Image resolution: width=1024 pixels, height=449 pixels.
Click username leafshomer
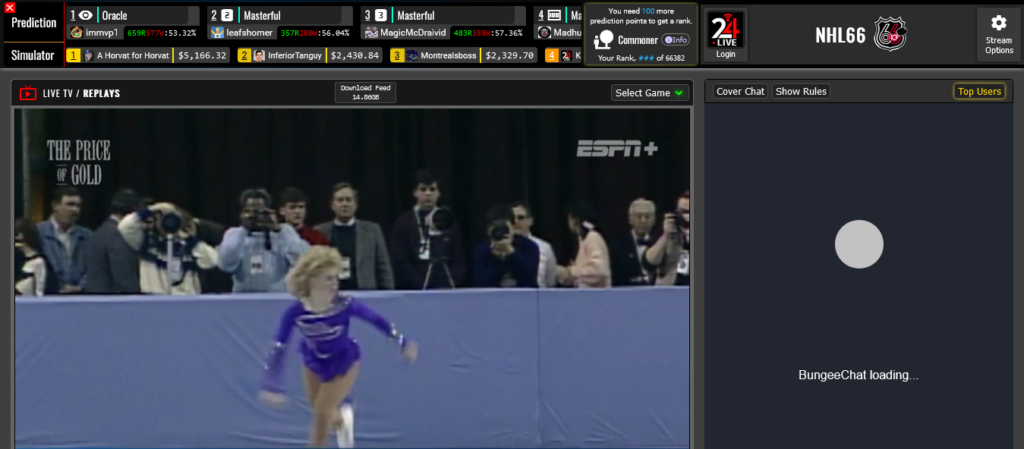click(x=249, y=33)
